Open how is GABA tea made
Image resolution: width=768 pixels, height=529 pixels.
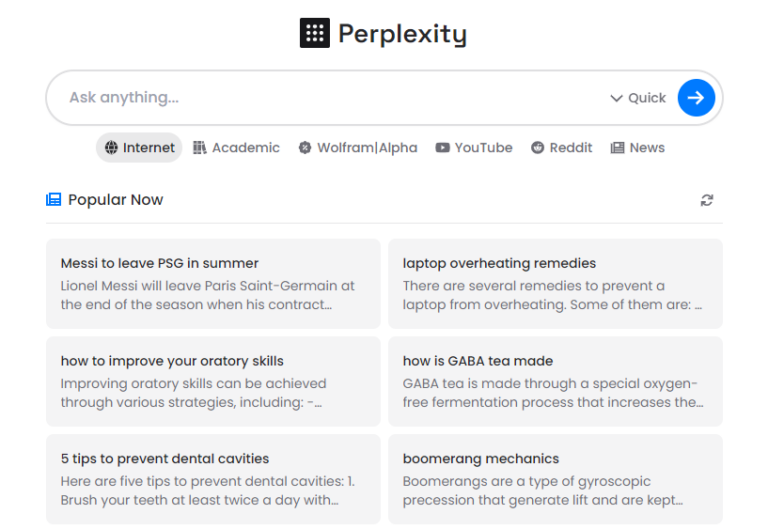click(555, 382)
